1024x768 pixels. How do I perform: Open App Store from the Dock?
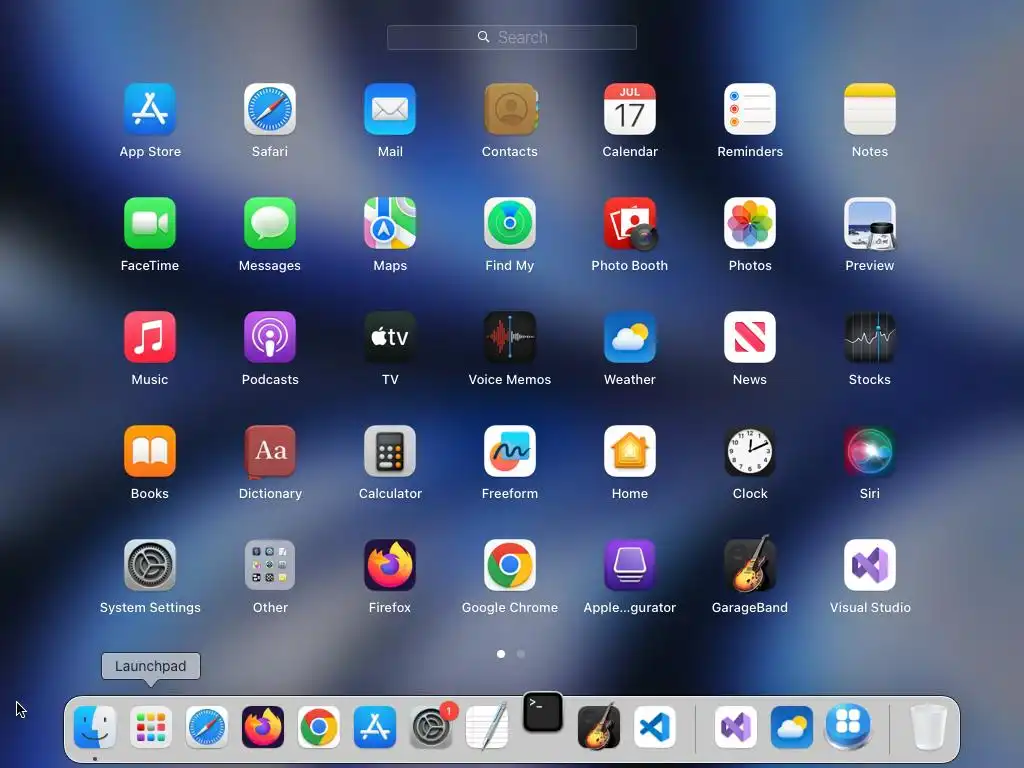point(375,727)
